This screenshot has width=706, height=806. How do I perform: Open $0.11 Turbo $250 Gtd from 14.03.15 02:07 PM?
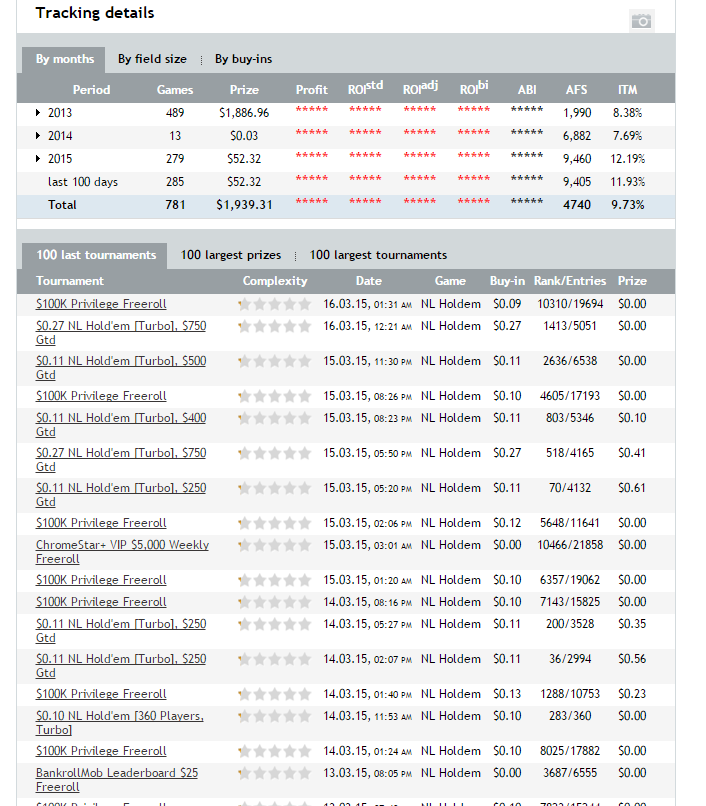[121, 666]
